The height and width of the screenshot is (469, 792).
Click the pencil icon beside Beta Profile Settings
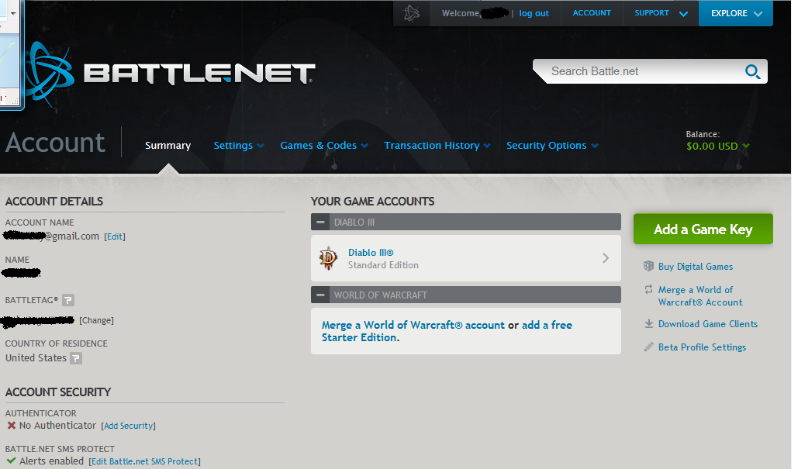point(649,347)
